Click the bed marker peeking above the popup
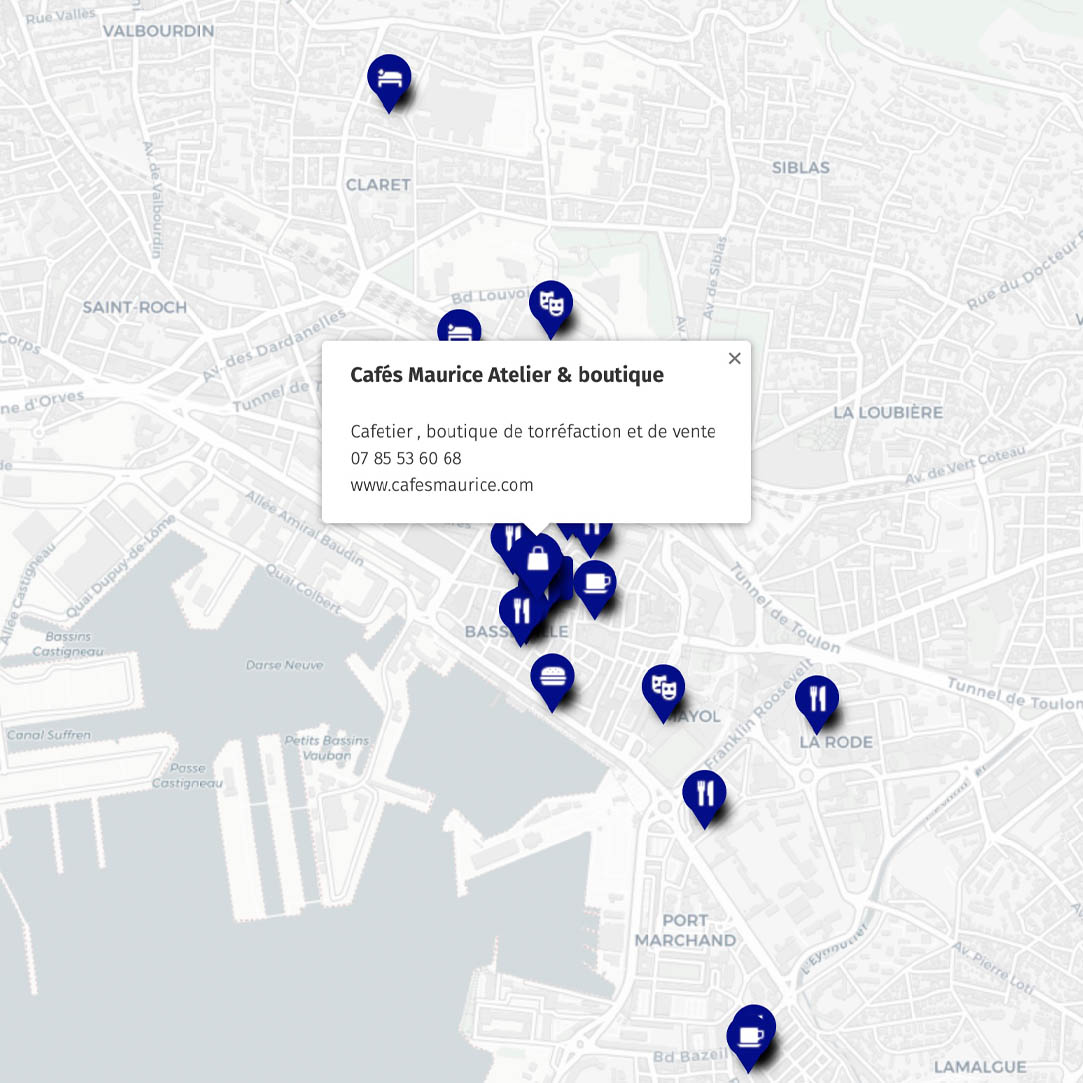 tap(459, 326)
